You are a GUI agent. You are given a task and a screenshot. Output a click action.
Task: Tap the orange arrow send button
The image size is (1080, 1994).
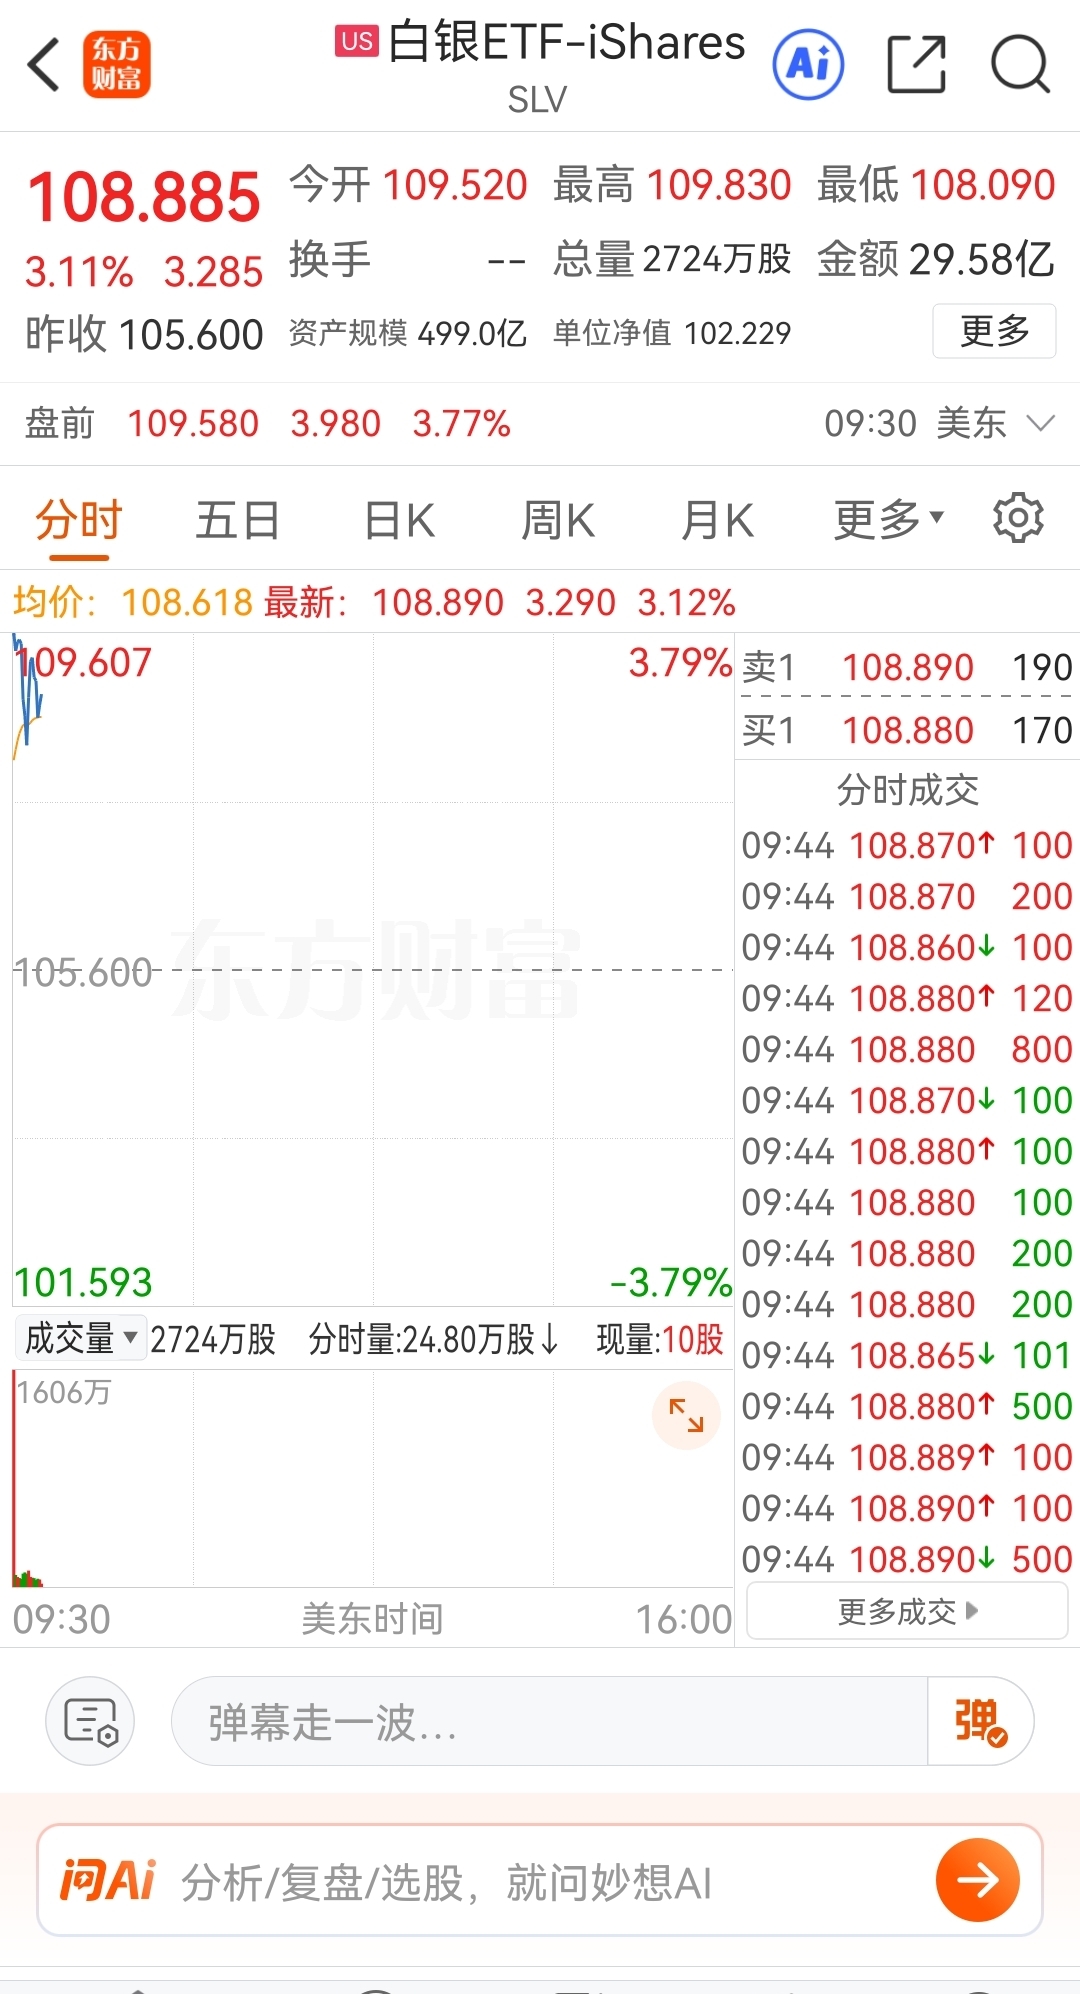977,1880
